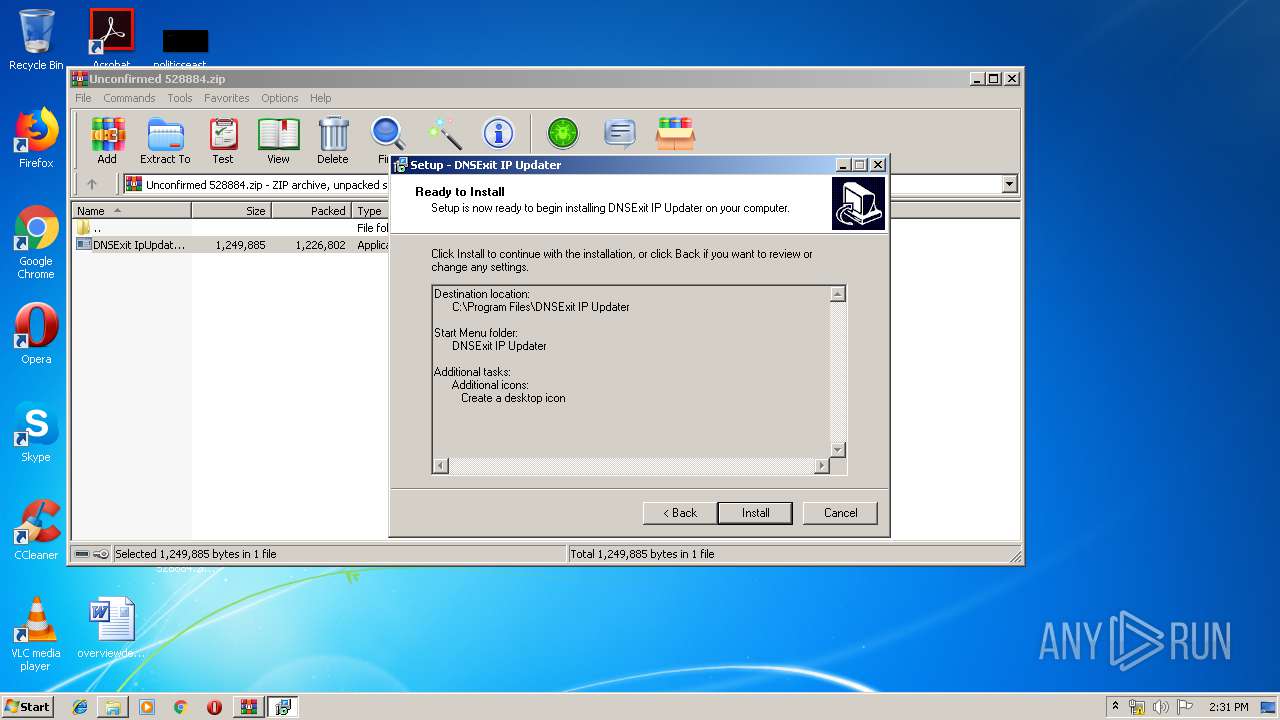Open the Tools menu in WinRAR

point(180,98)
